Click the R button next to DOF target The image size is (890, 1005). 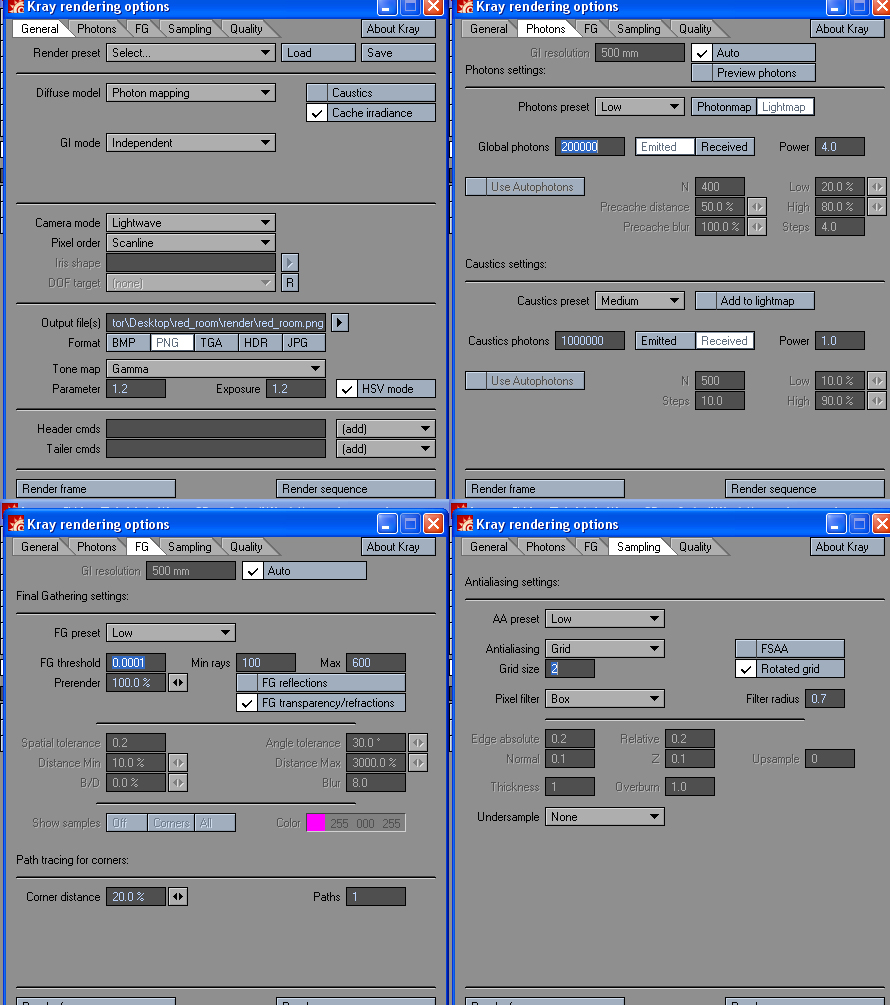coord(289,283)
